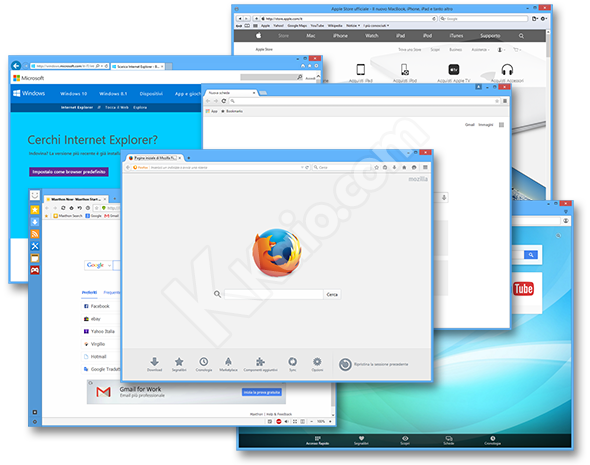Focus Chrome address bar
Image resolution: width=590 pixels, height=465 pixels.
coord(363,101)
